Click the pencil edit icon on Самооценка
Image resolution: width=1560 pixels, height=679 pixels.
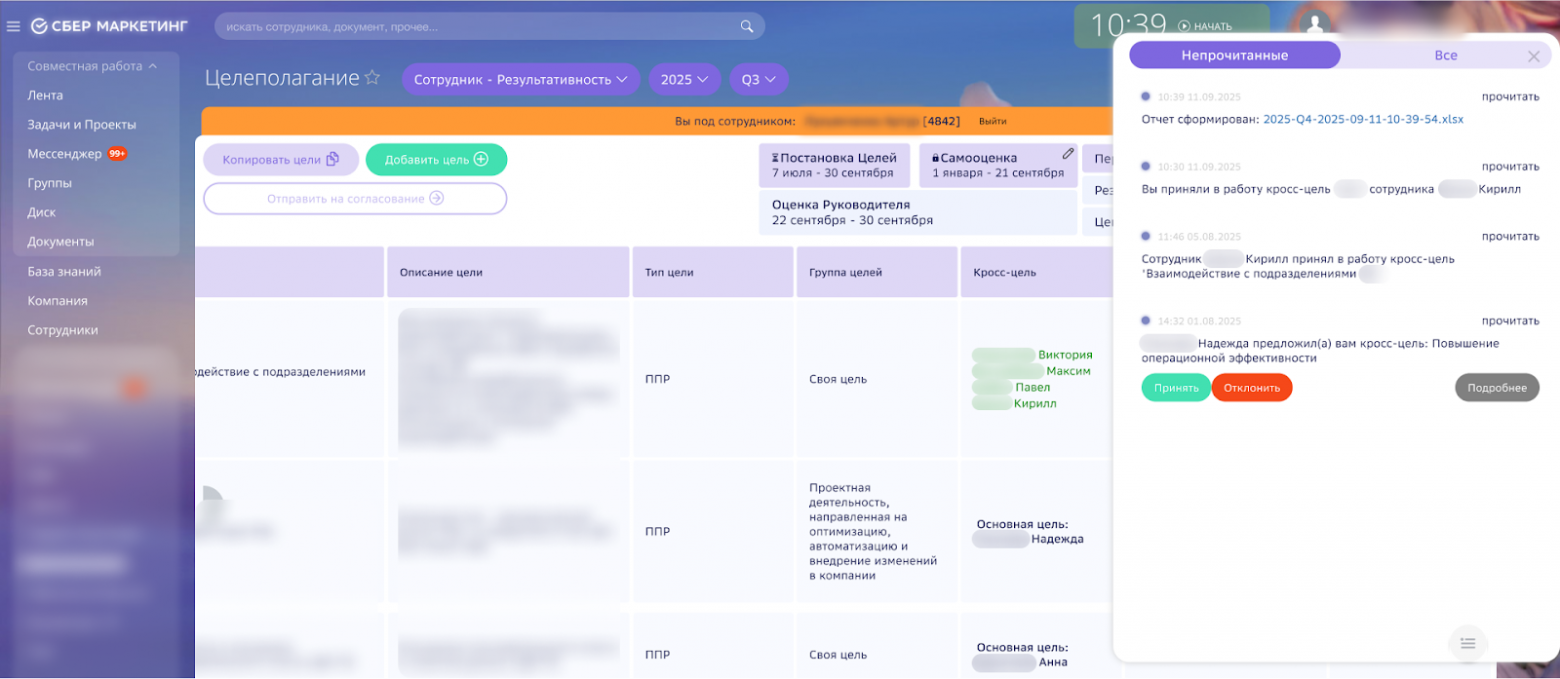coord(1068,154)
